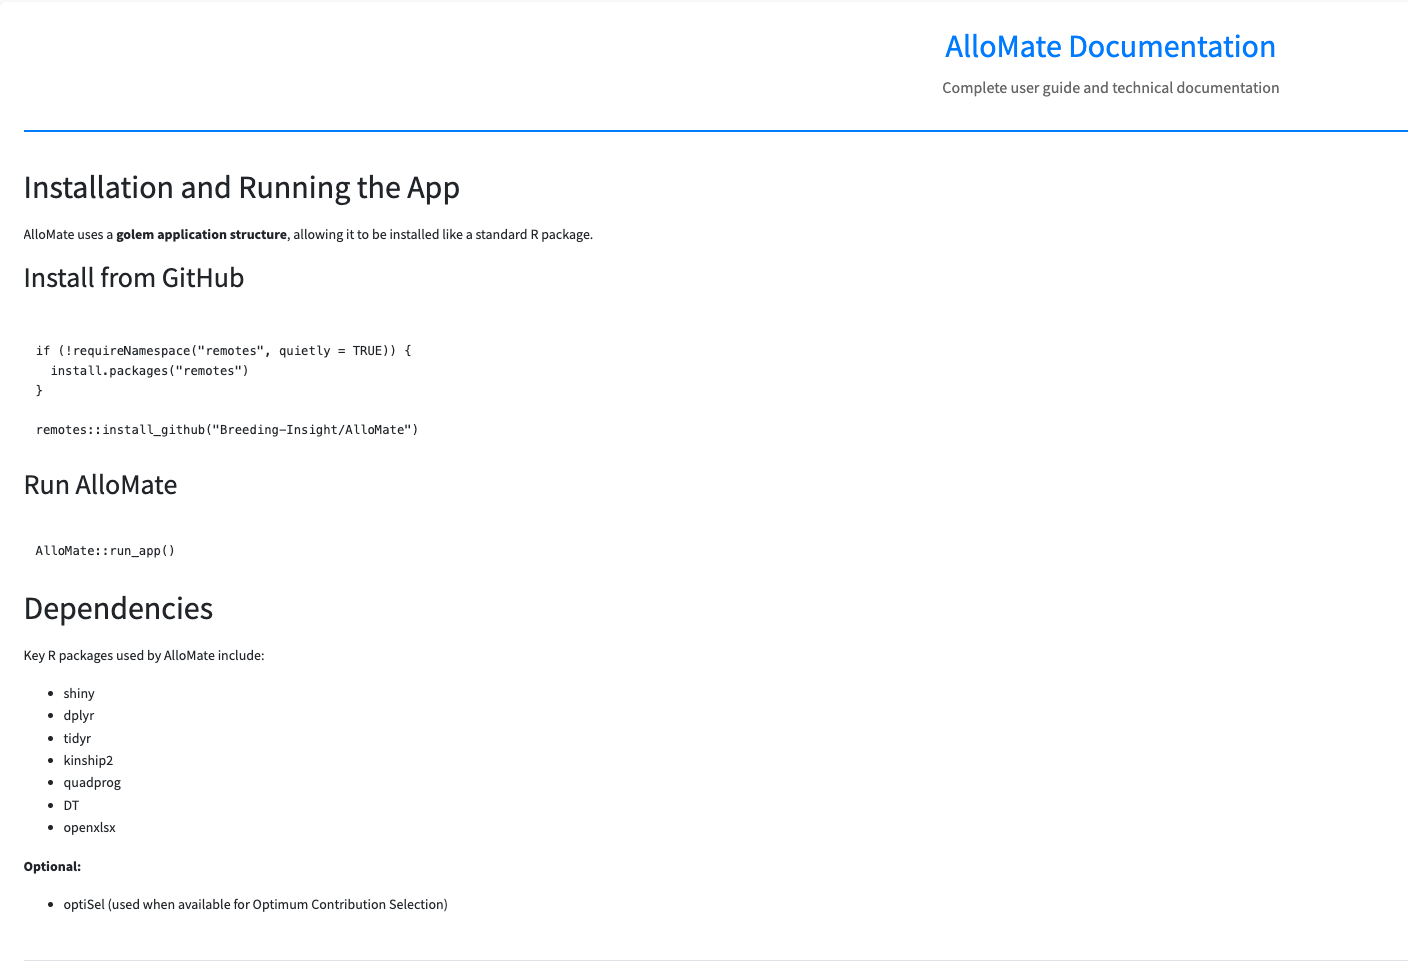Click the Install from GitHub heading

point(133,279)
